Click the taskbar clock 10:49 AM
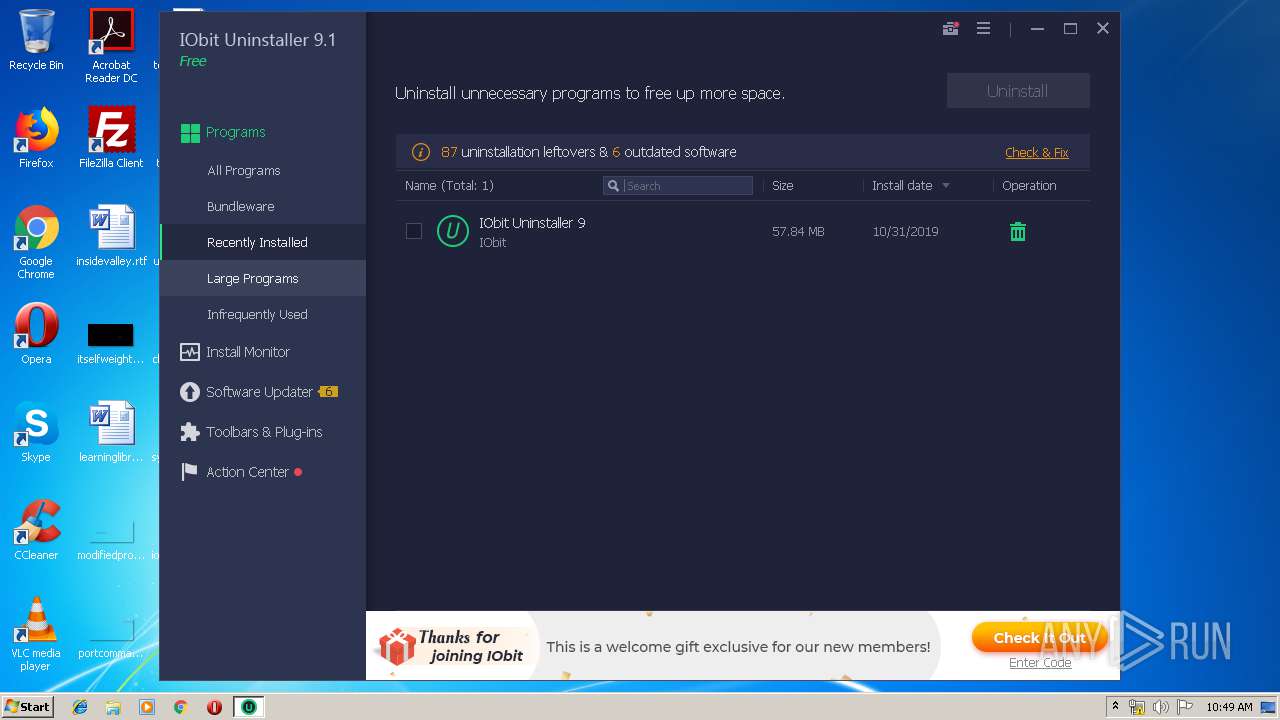Image resolution: width=1280 pixels, height=720 pixels. point(1229,707)
